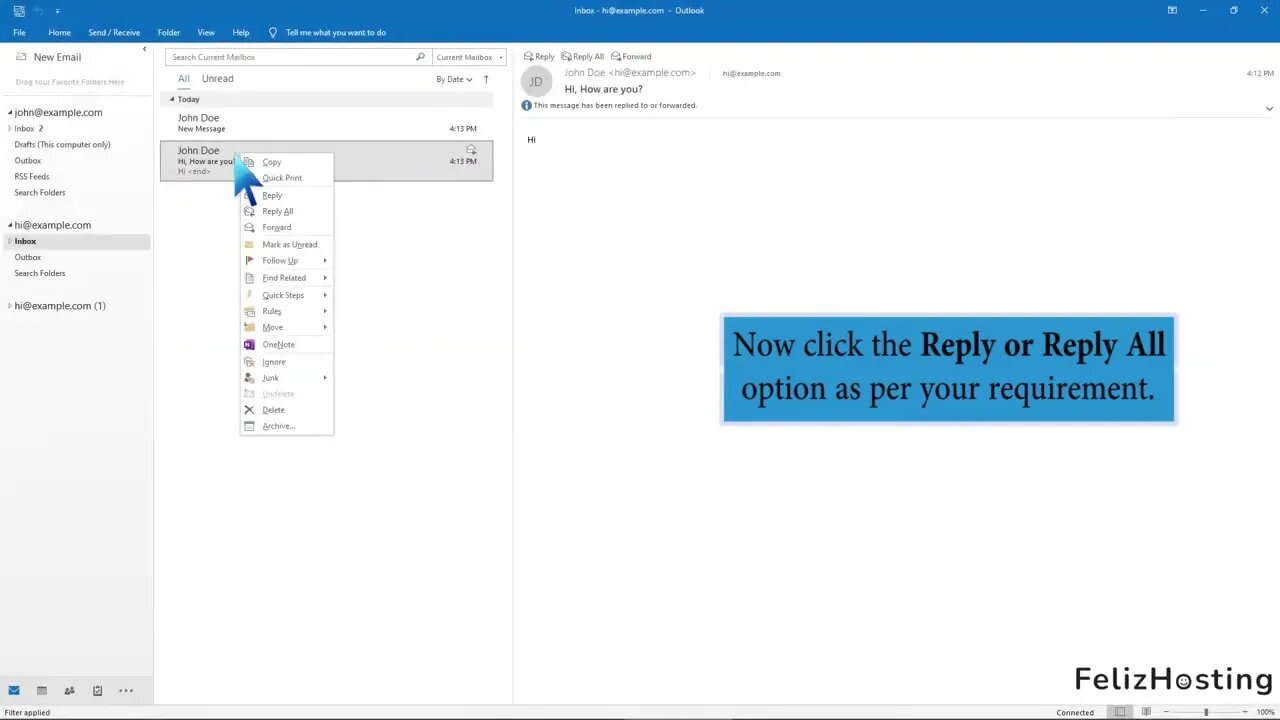Filter to Unread messages

pos(217,79)
